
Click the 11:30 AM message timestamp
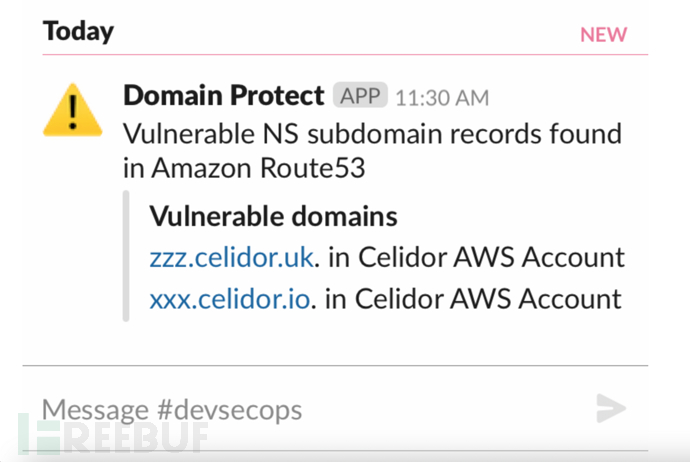click(x=442, y=98)
